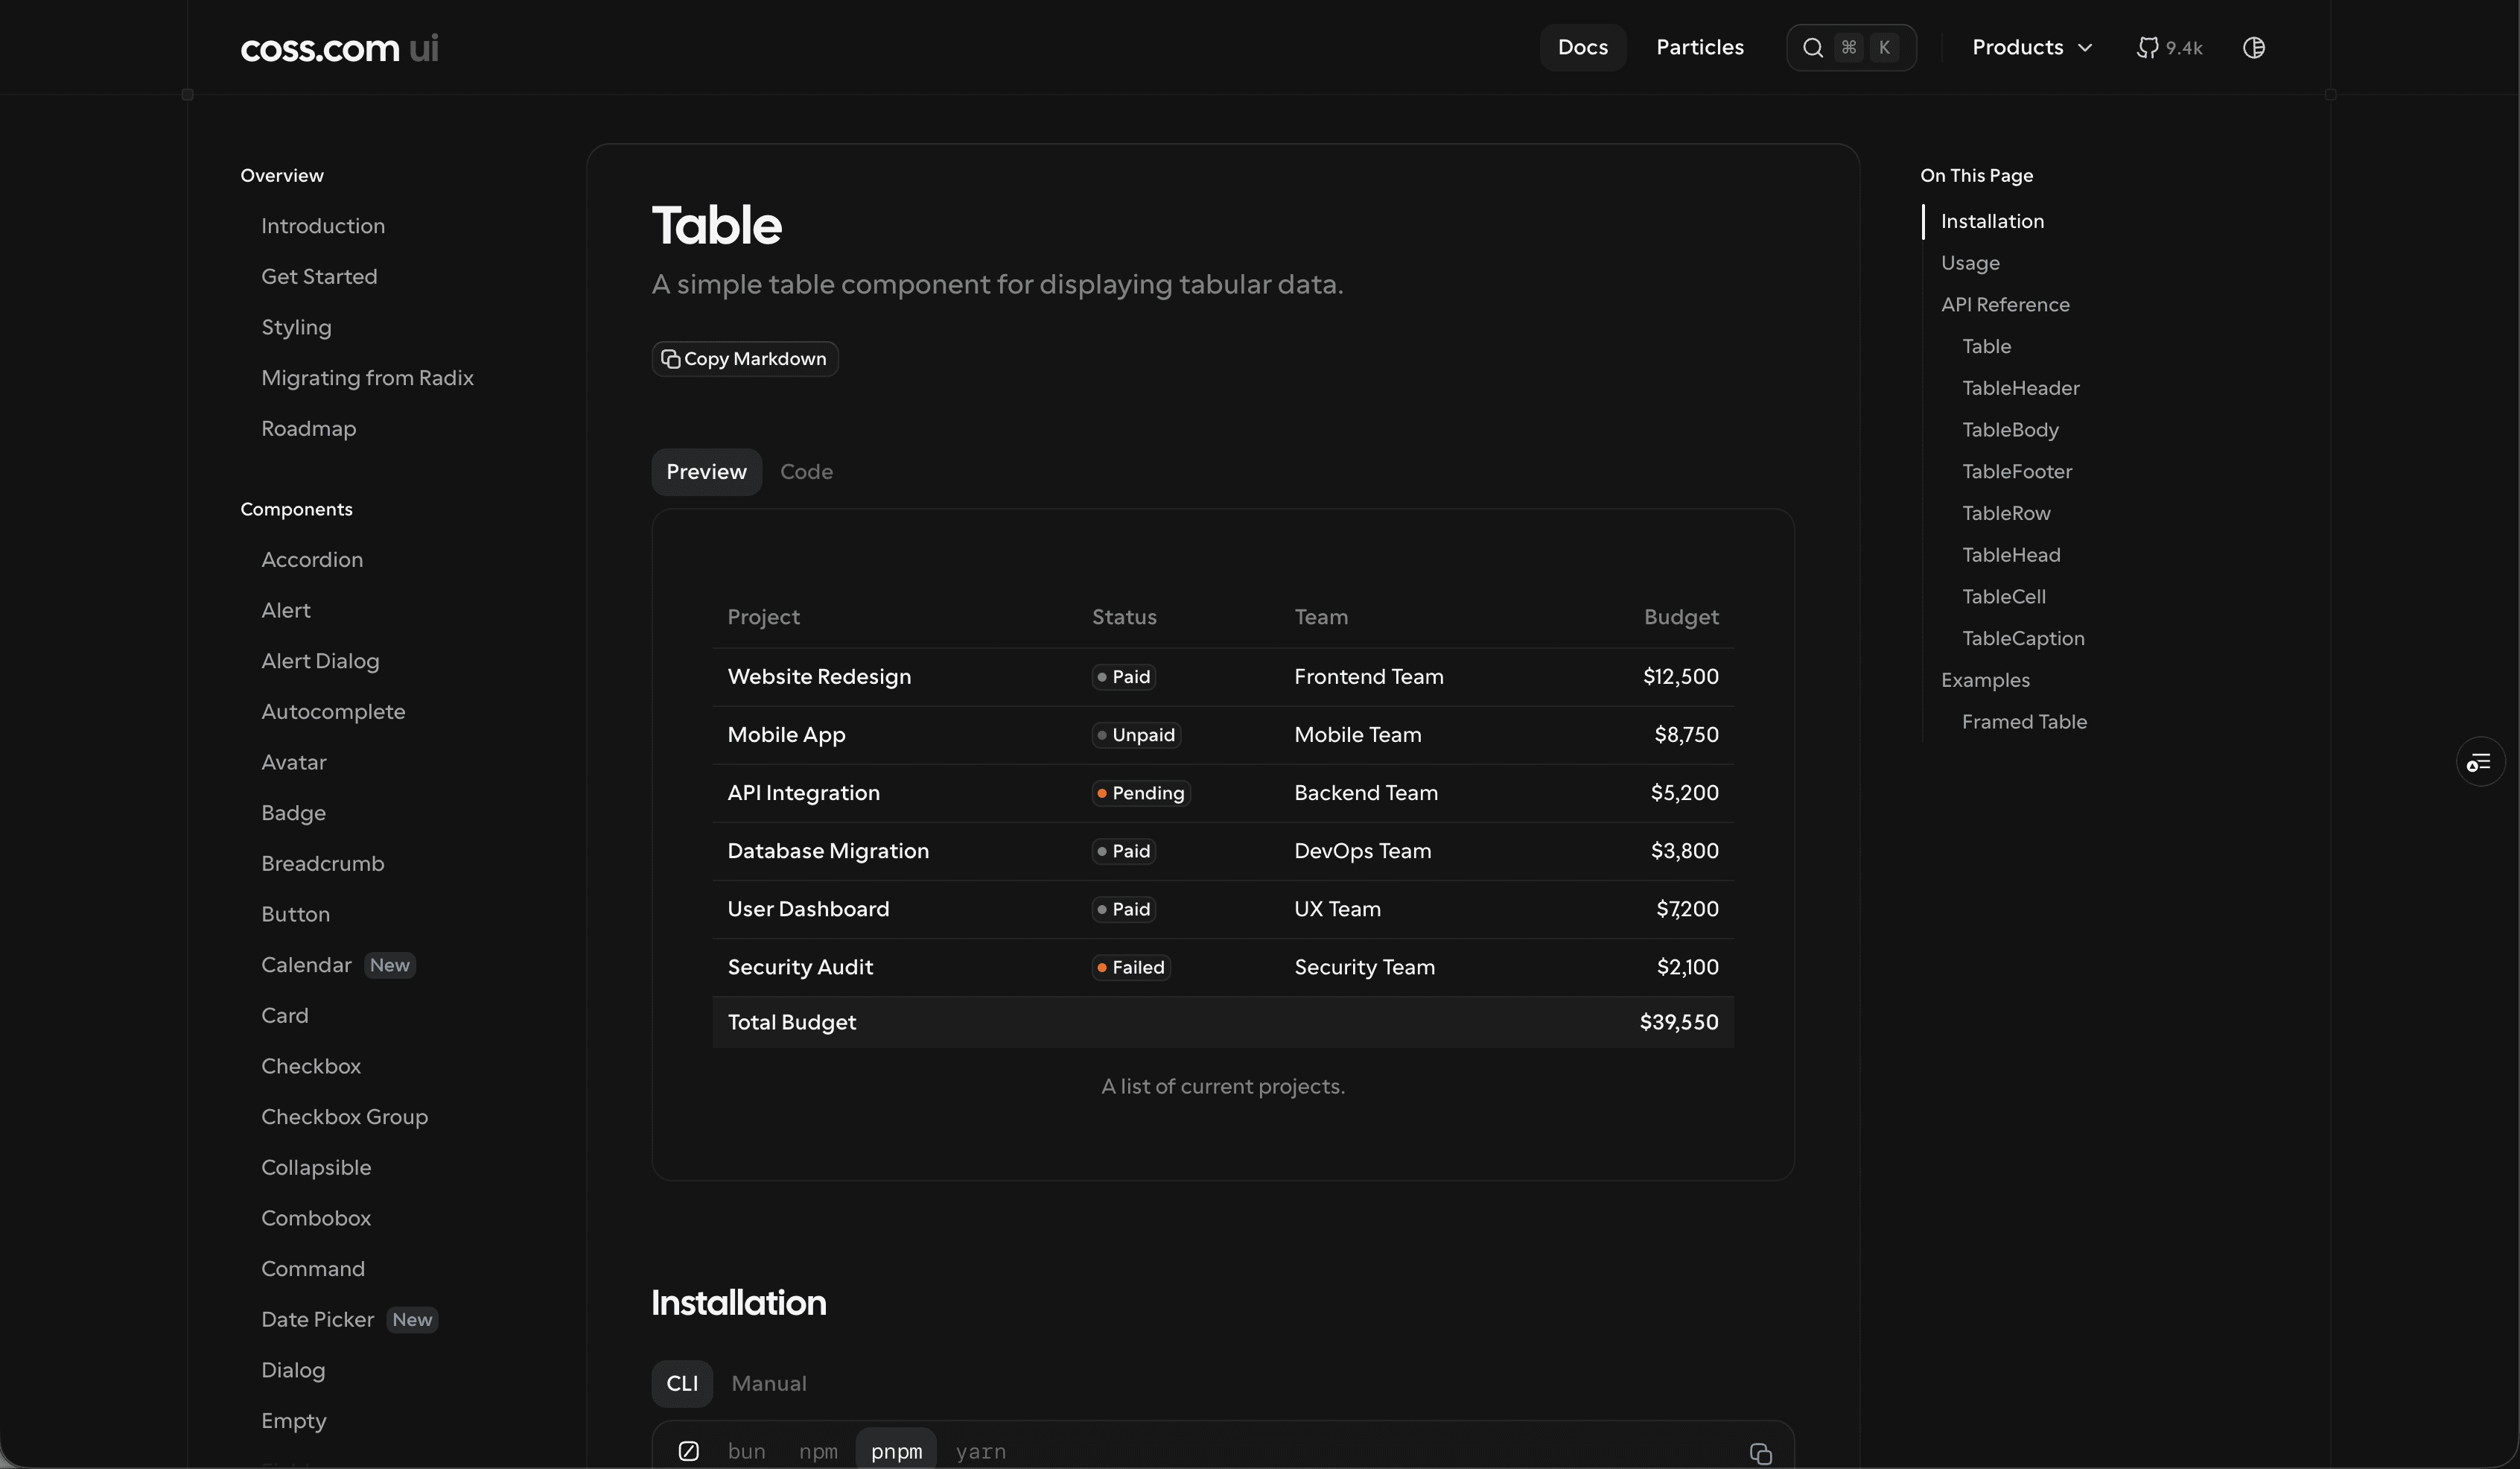Viewport: 2520px width, 1469px height.
Task: Select the npm package manager option
Action: (x=818, y=1451)
